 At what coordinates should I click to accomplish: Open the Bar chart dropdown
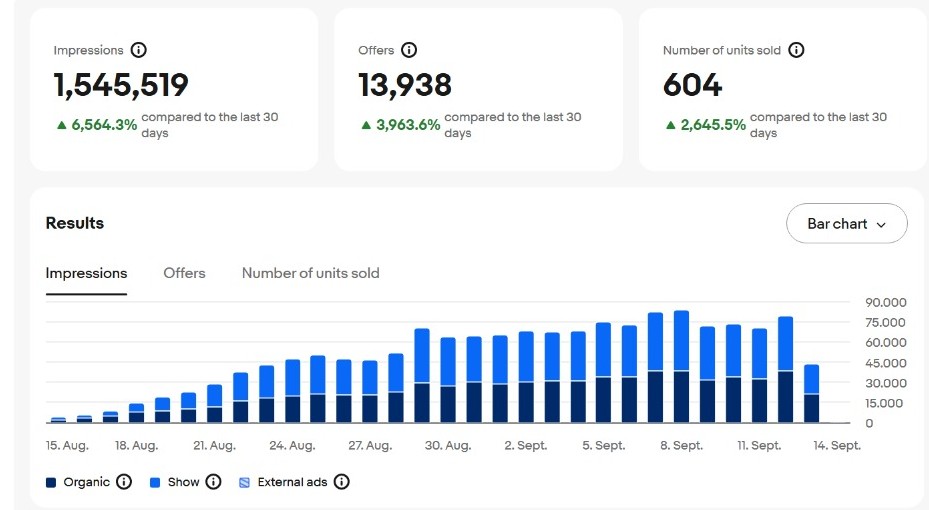[x=847, y=223]
